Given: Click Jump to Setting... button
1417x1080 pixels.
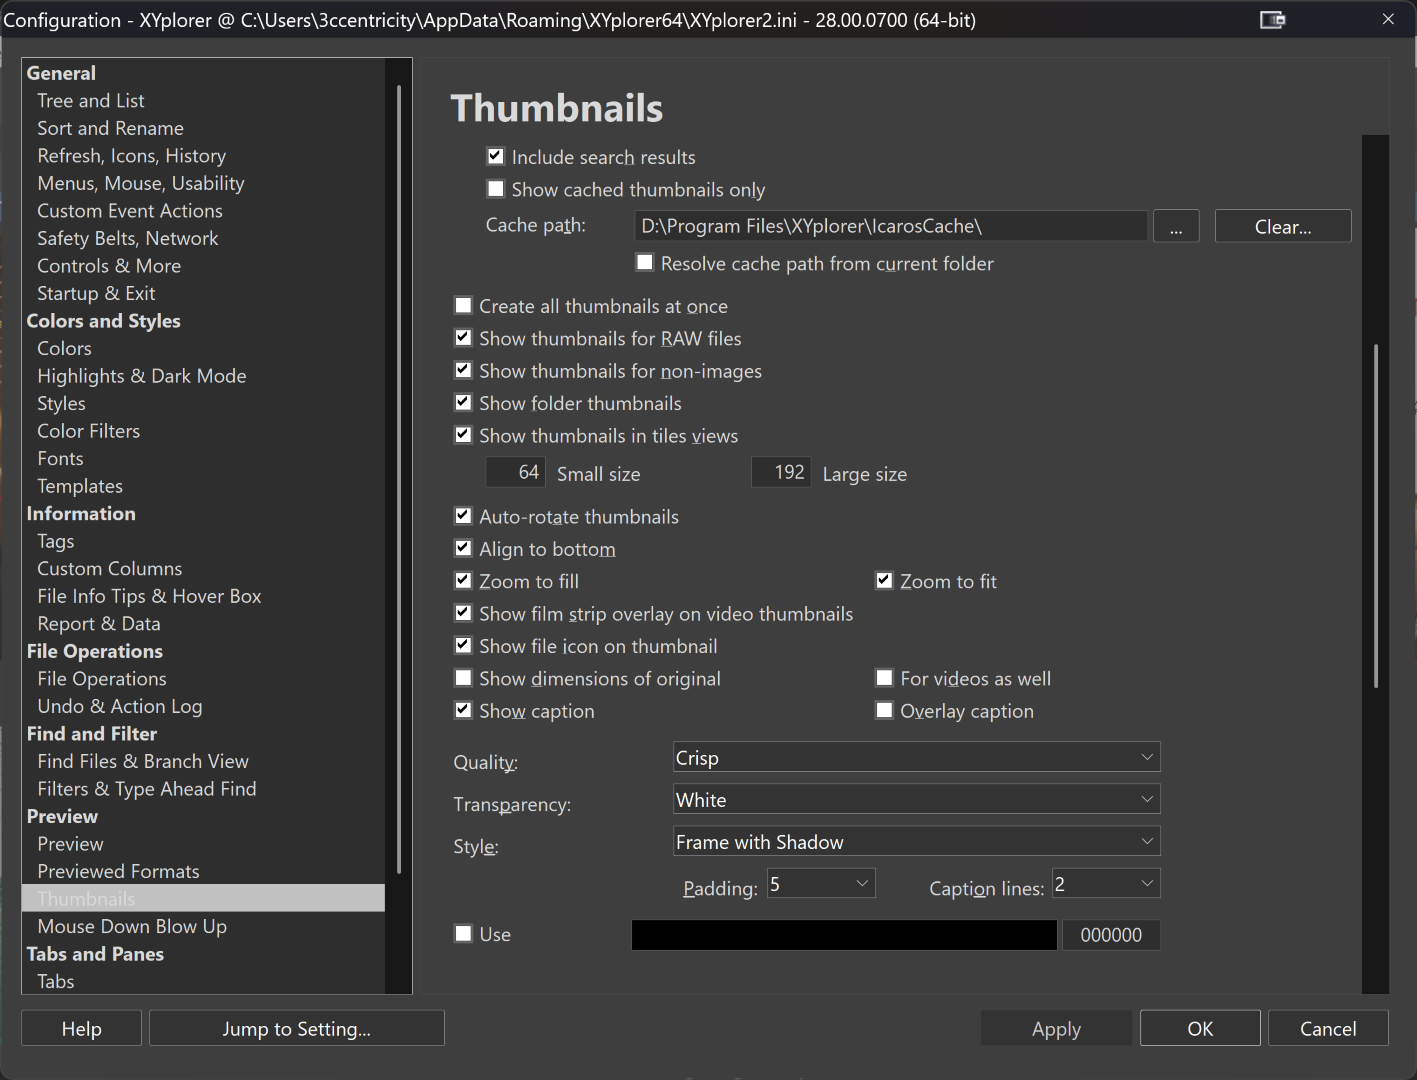Looking at the screenshot, I should click(x=296, y=1029).
